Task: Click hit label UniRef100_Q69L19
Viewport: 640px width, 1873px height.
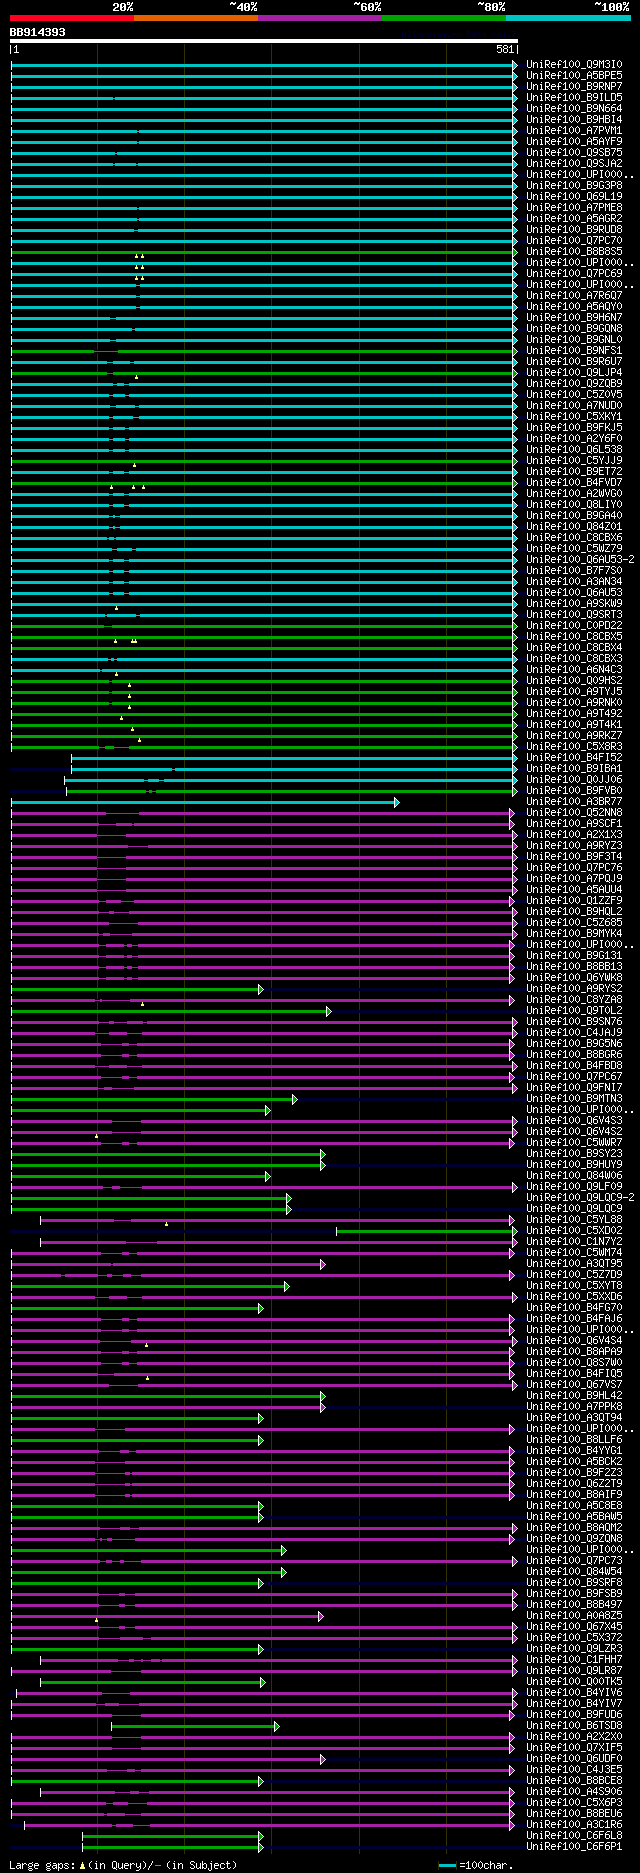Action: [x=574, y=197]
